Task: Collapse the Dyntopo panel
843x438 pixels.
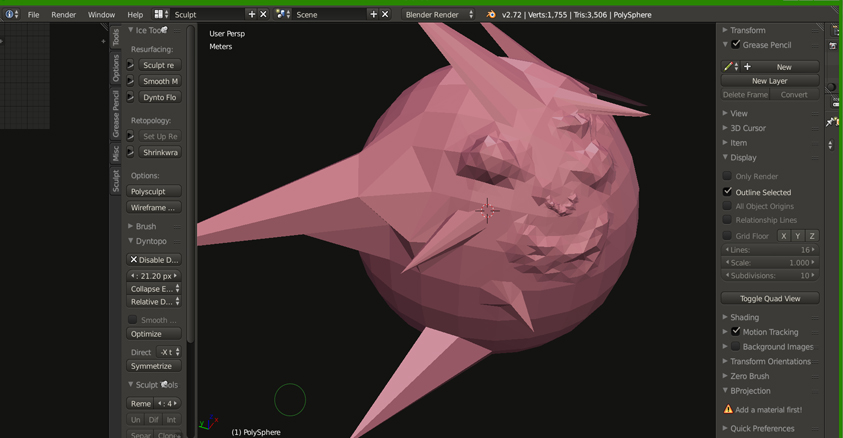Action: 131,241
